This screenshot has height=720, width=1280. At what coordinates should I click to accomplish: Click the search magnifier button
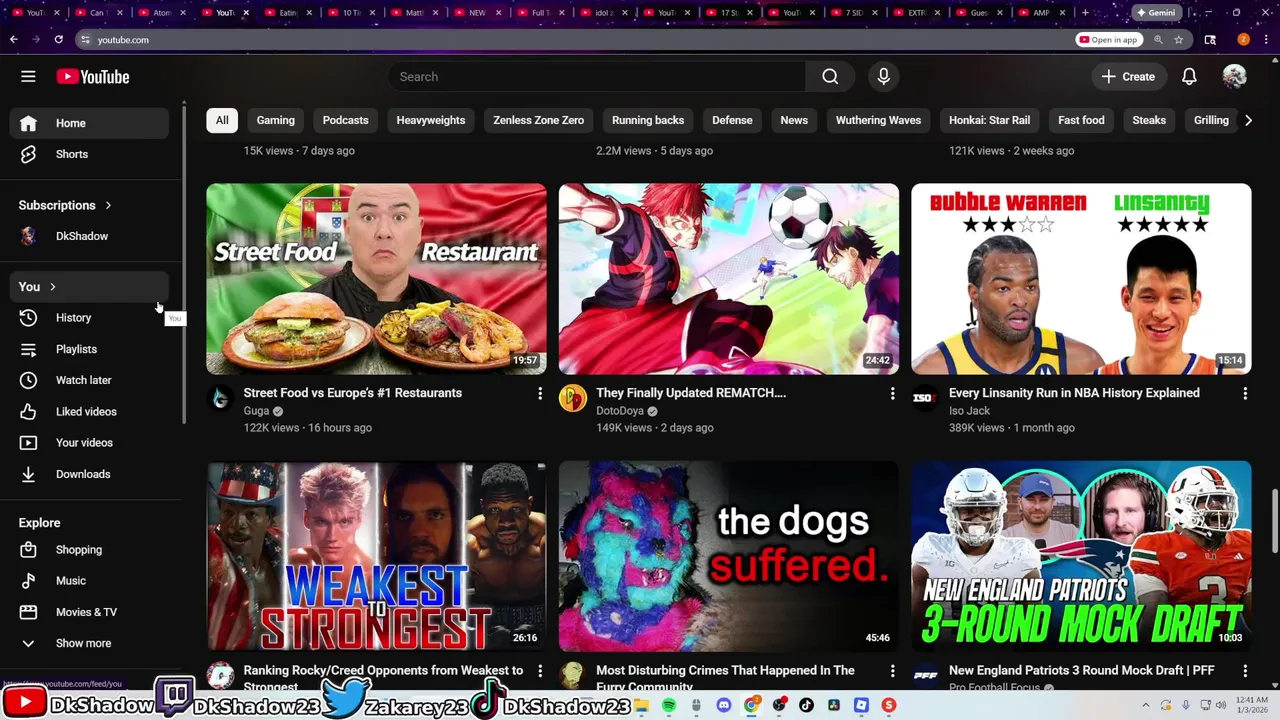tap(830, 77)
